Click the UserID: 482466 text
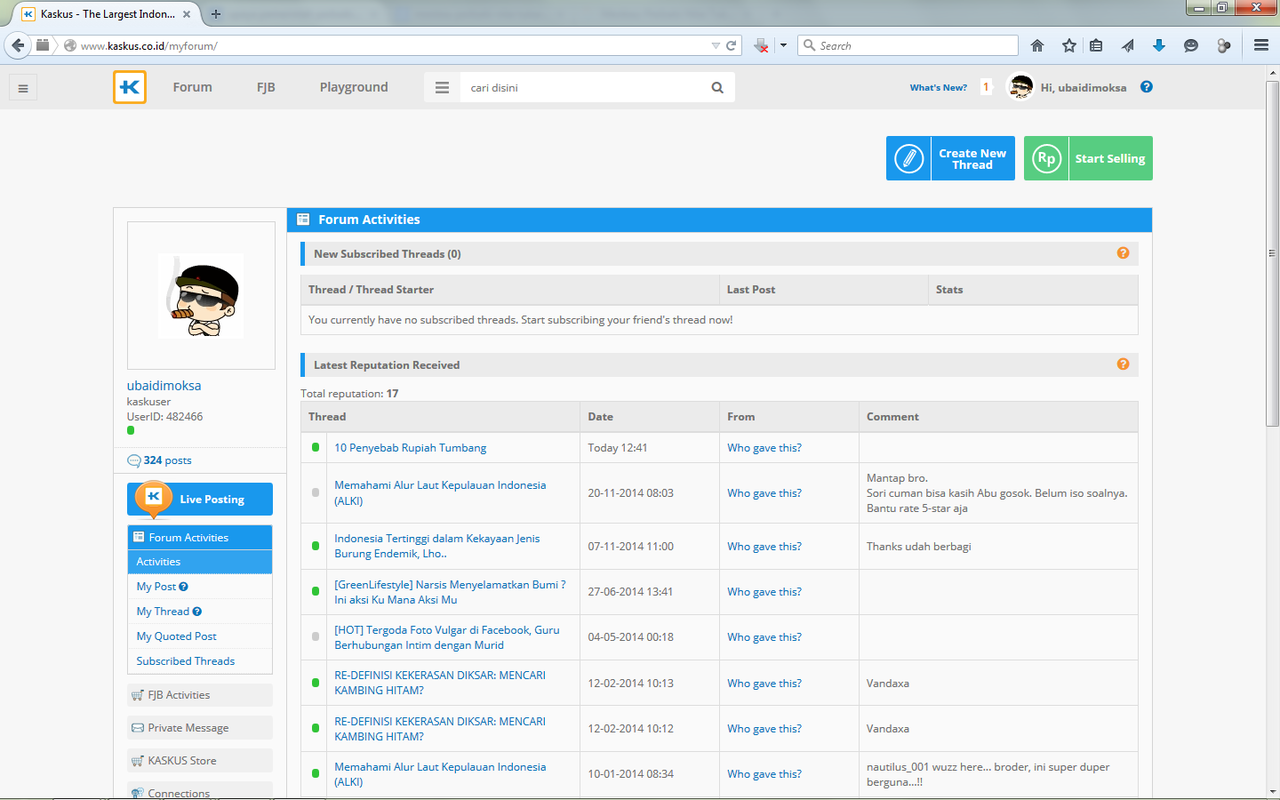Image resolution: width=1280 pixels, height=800 pixels. [165, 417]
